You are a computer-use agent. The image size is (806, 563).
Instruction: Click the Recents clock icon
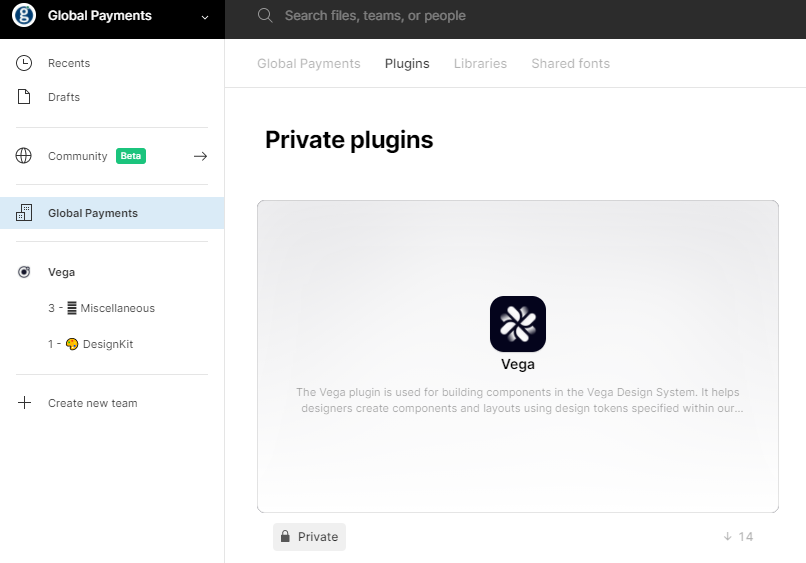coord(24,63)
